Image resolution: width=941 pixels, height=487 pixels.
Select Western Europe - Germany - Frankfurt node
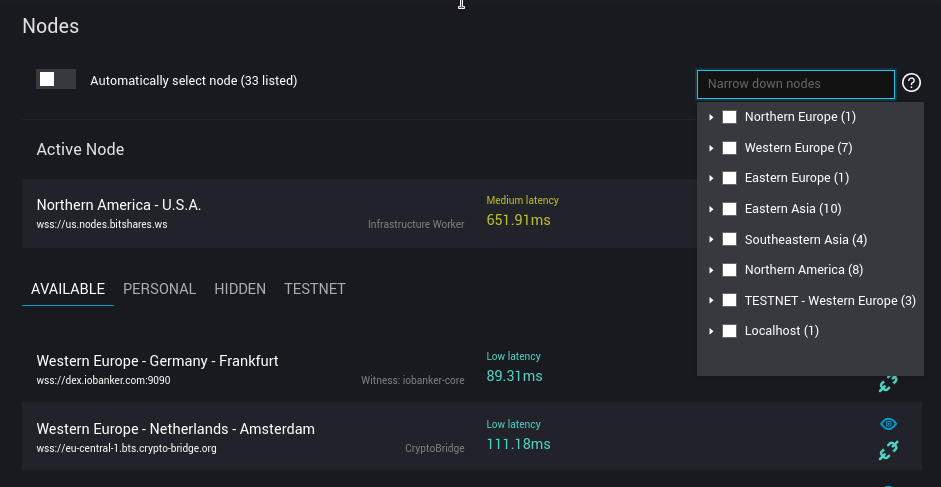click(157, 361)
